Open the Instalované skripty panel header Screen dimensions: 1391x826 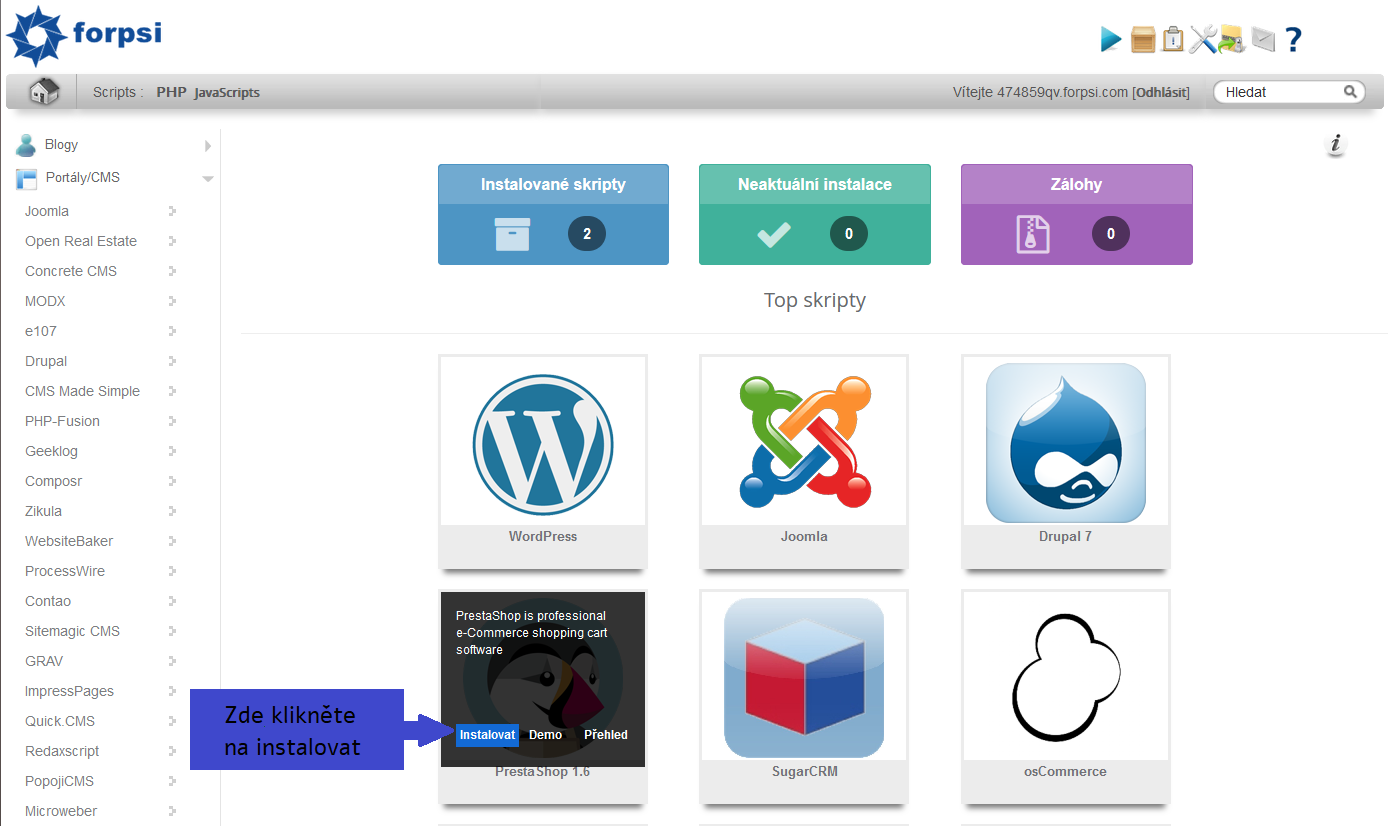click(553, 185)
